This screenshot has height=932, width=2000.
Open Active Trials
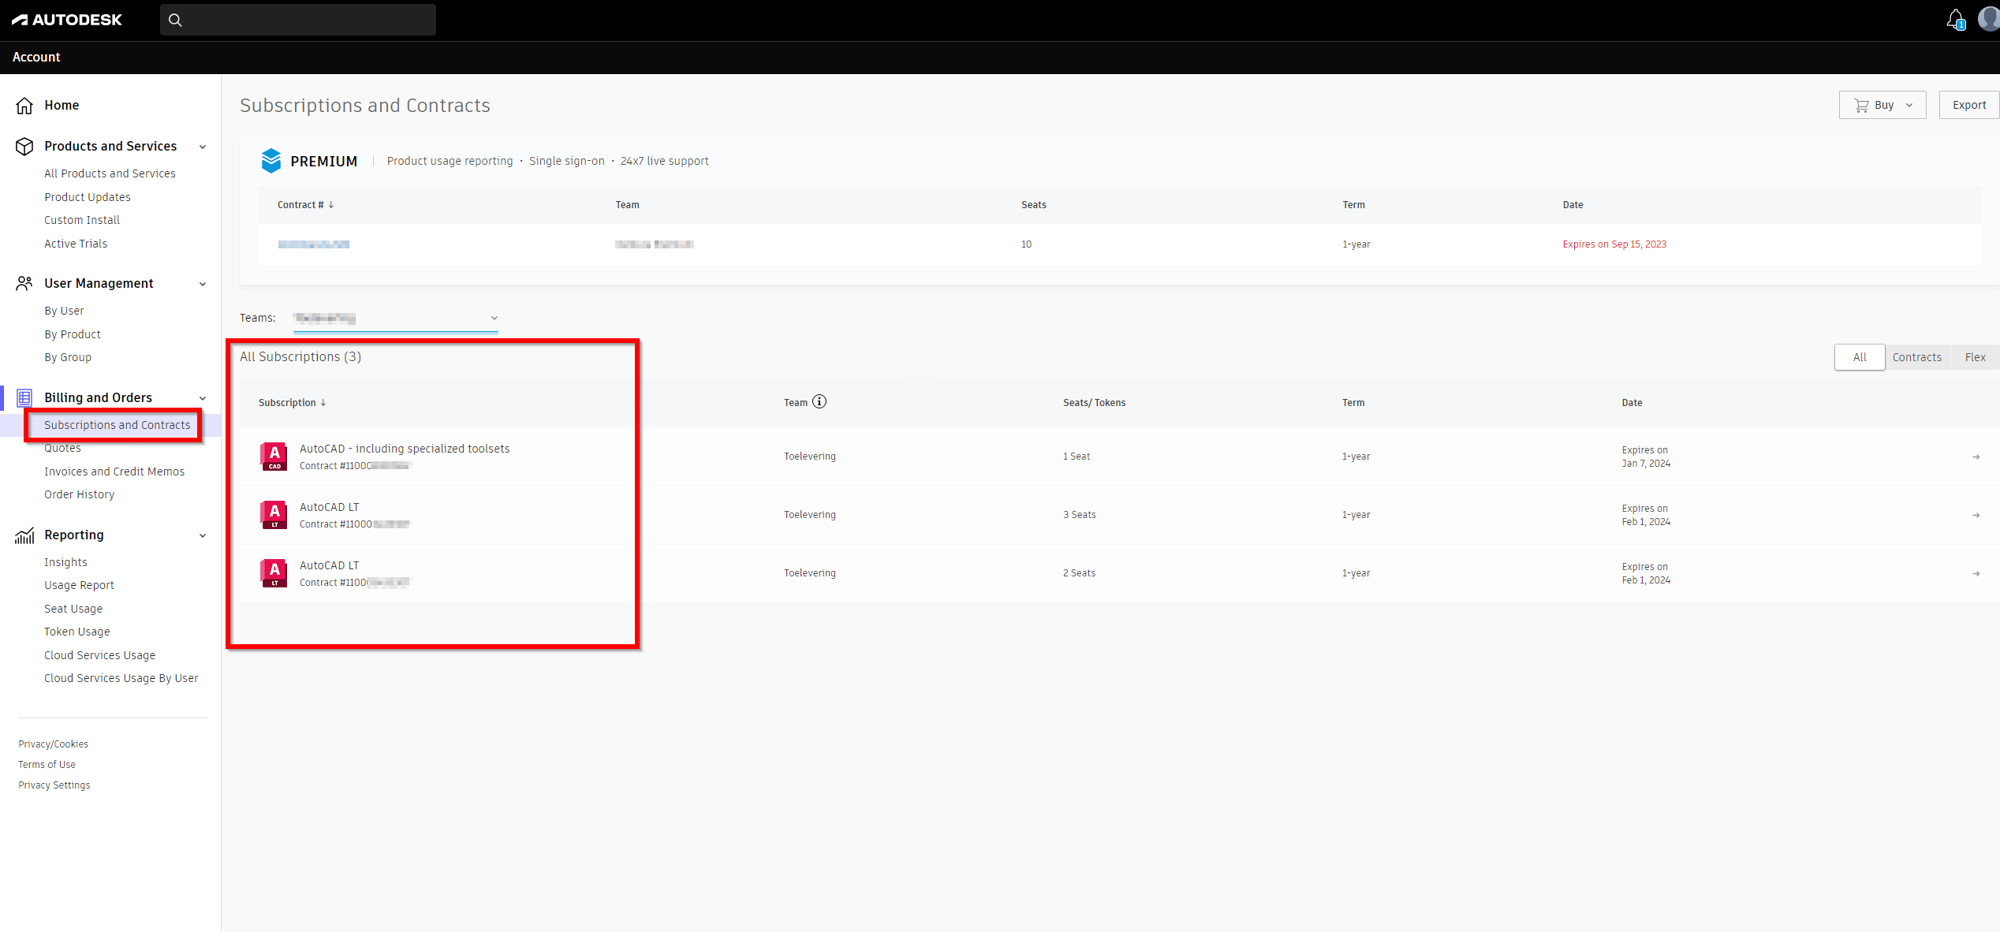[76, 244]
